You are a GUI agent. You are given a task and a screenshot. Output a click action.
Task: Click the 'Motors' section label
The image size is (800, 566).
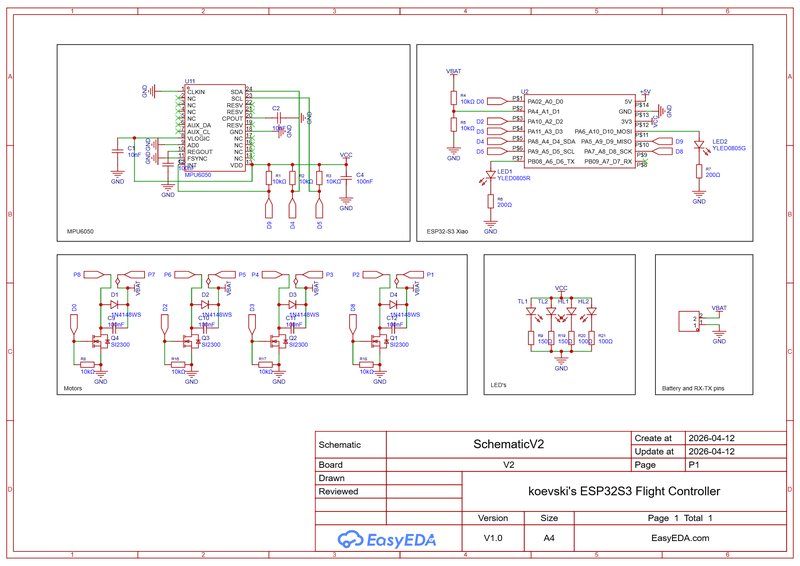coord(72,388)
